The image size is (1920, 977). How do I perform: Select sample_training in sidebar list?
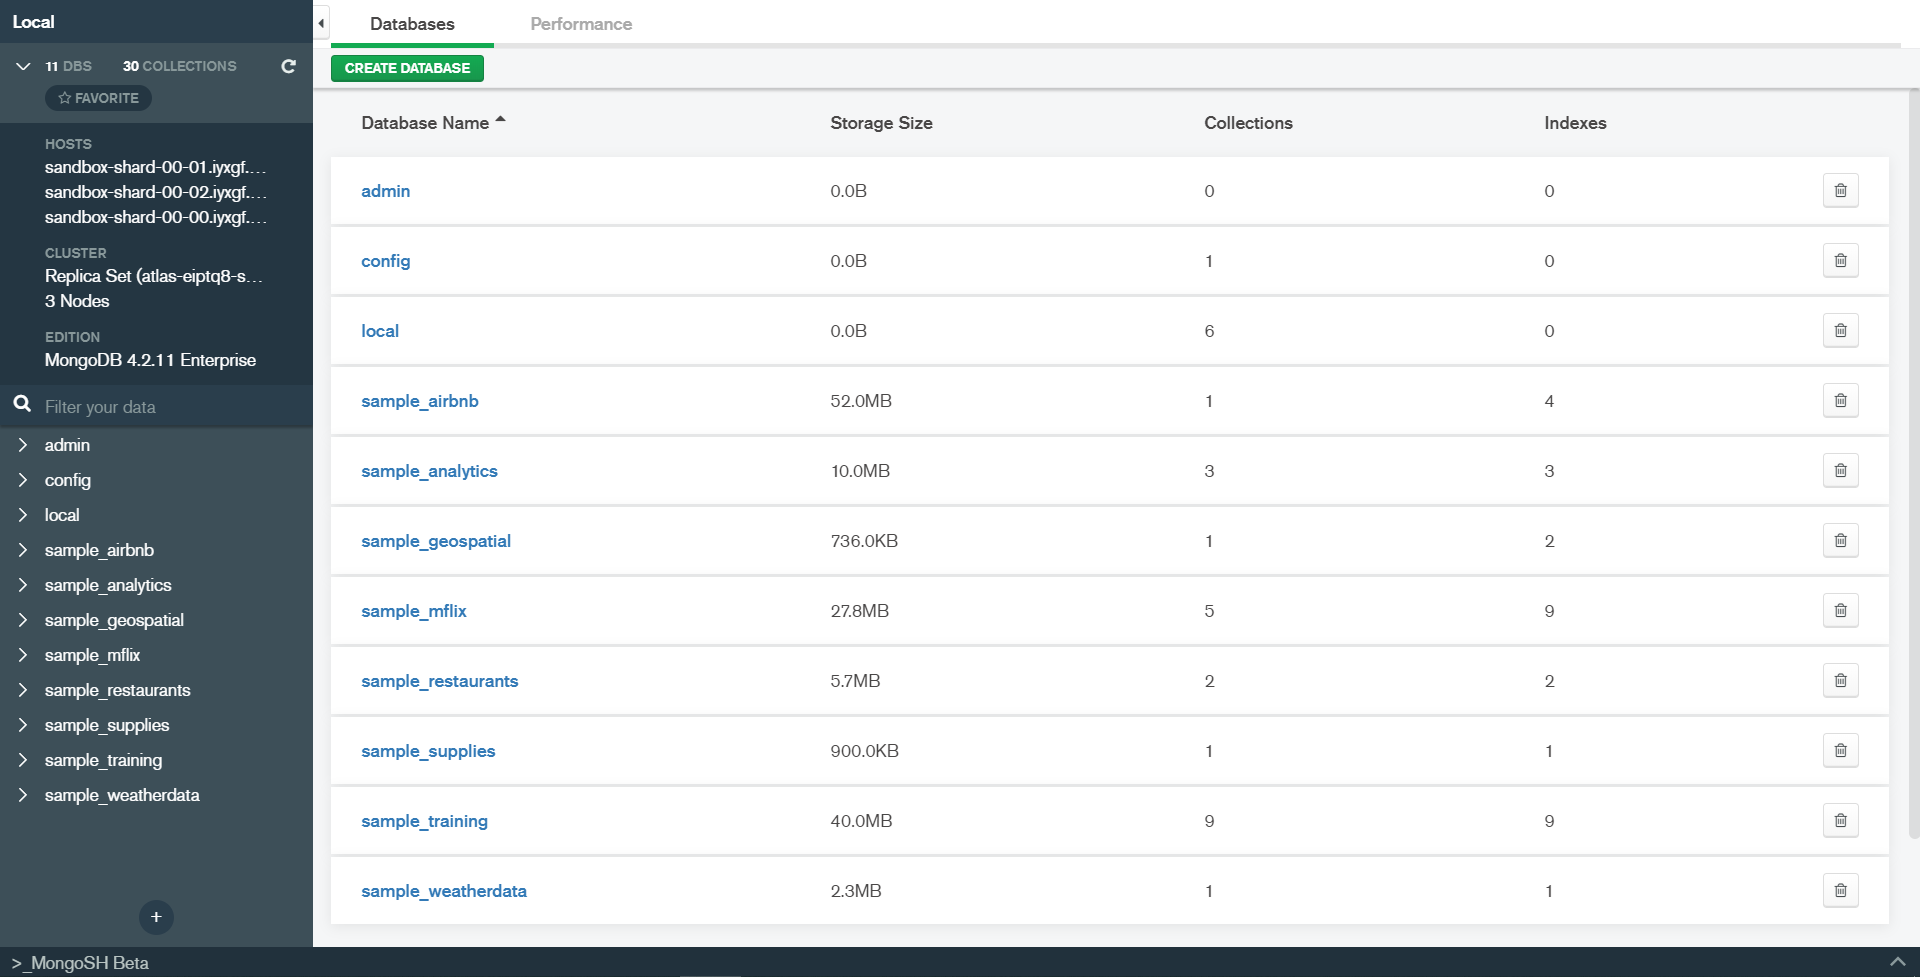[103, 760]
